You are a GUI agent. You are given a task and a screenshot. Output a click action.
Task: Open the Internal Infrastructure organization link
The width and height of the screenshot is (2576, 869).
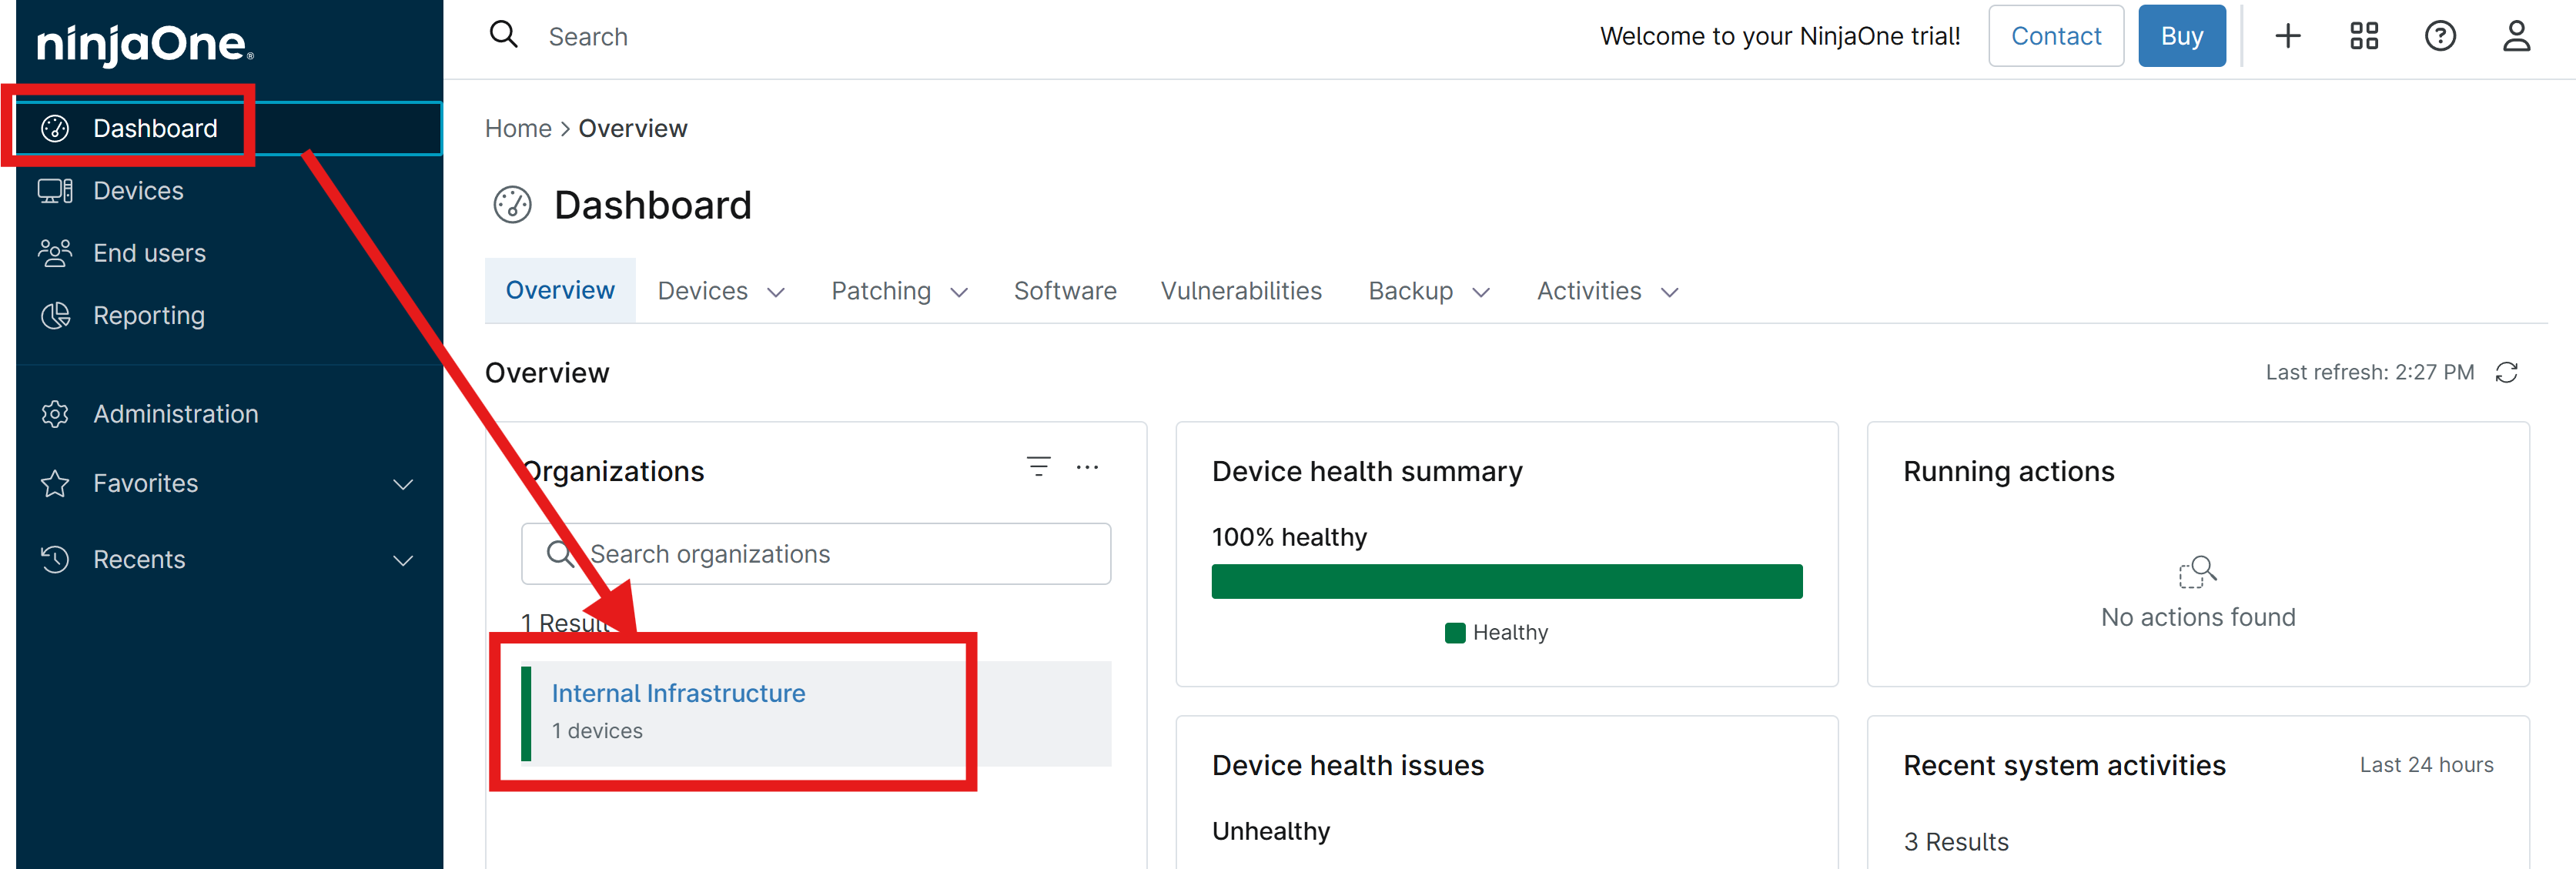[x=678, y=693]
